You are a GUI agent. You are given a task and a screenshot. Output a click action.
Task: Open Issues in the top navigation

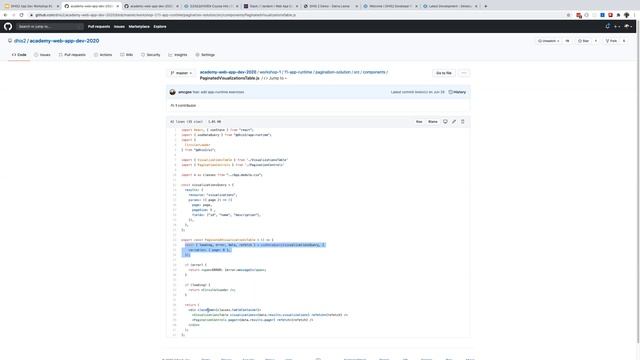[x=119, y=27]
